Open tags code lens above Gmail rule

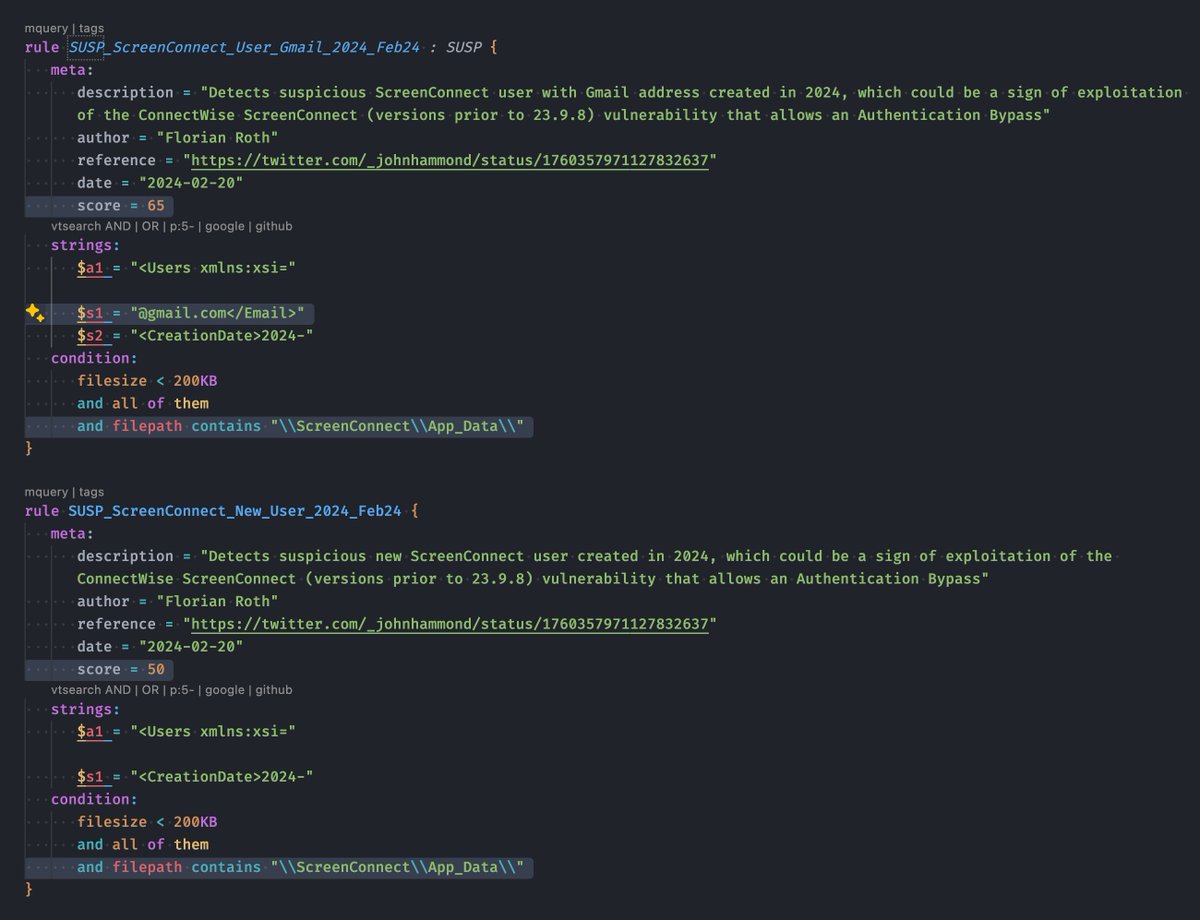point(91,28)
